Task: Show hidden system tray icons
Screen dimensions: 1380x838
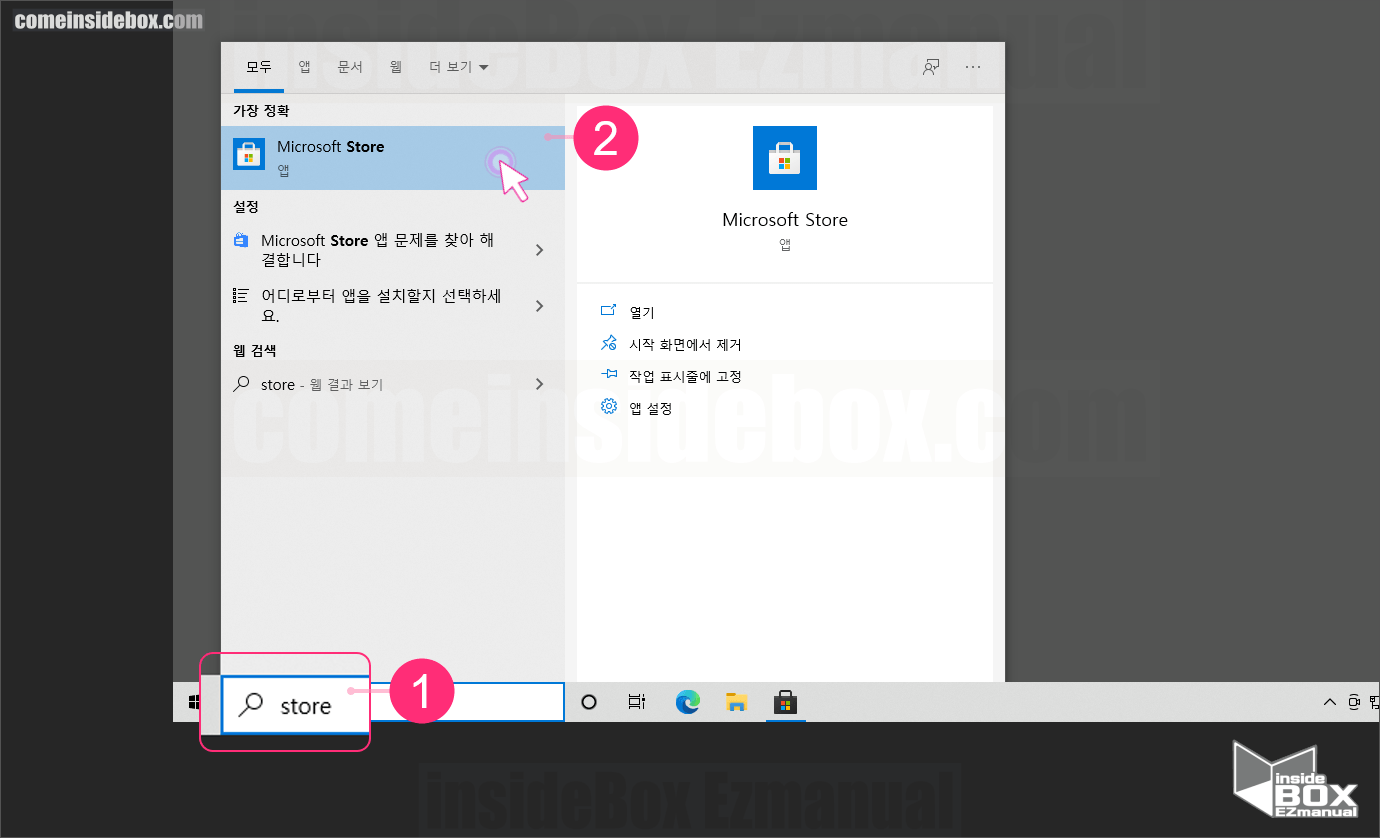Action: coord(1330,702)
